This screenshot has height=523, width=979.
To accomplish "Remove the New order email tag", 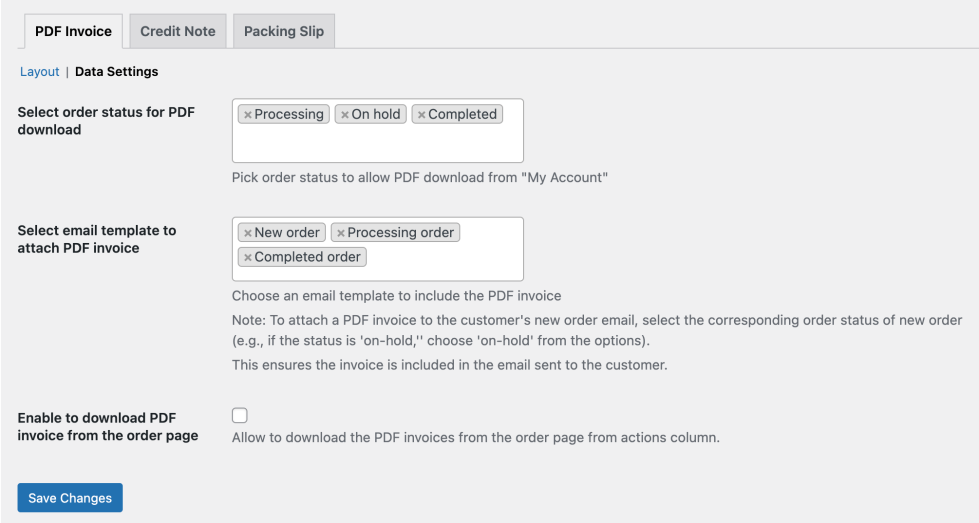I will pos(248,233).
